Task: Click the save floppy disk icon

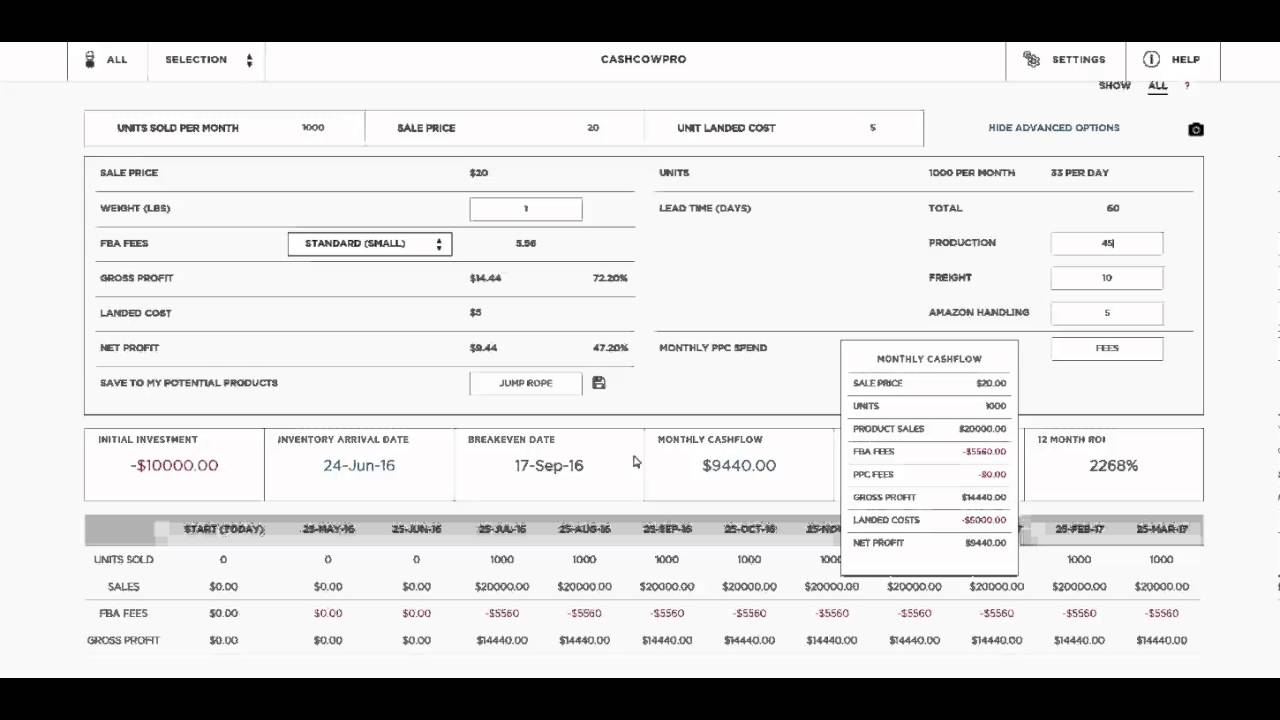Action: [x=599, y=383]
